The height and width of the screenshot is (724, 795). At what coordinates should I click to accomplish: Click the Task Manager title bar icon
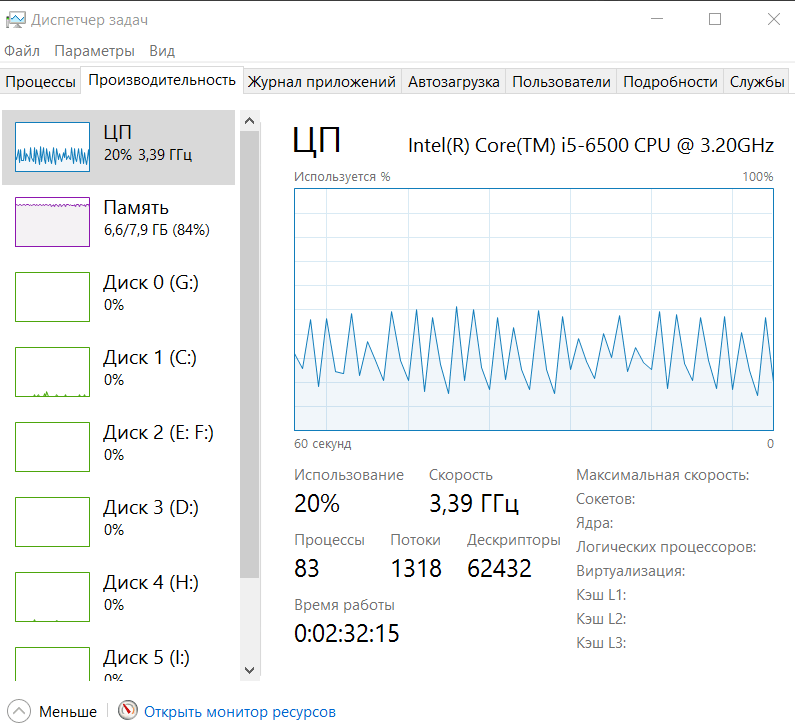[15, 20]
